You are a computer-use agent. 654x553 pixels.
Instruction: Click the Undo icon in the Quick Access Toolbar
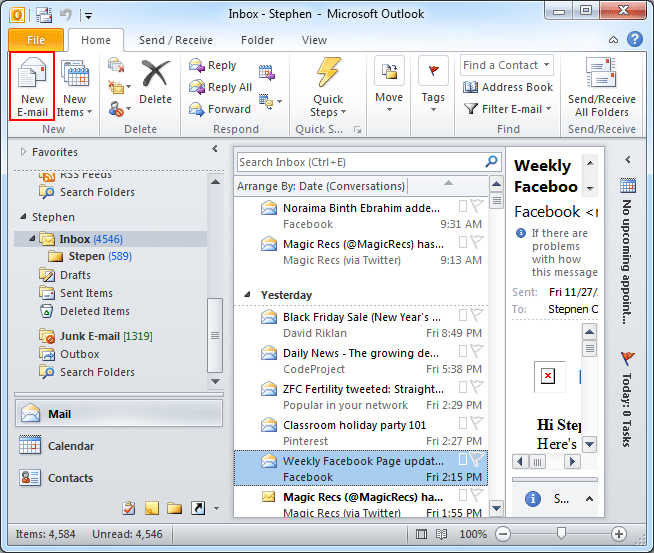point(65,15)
